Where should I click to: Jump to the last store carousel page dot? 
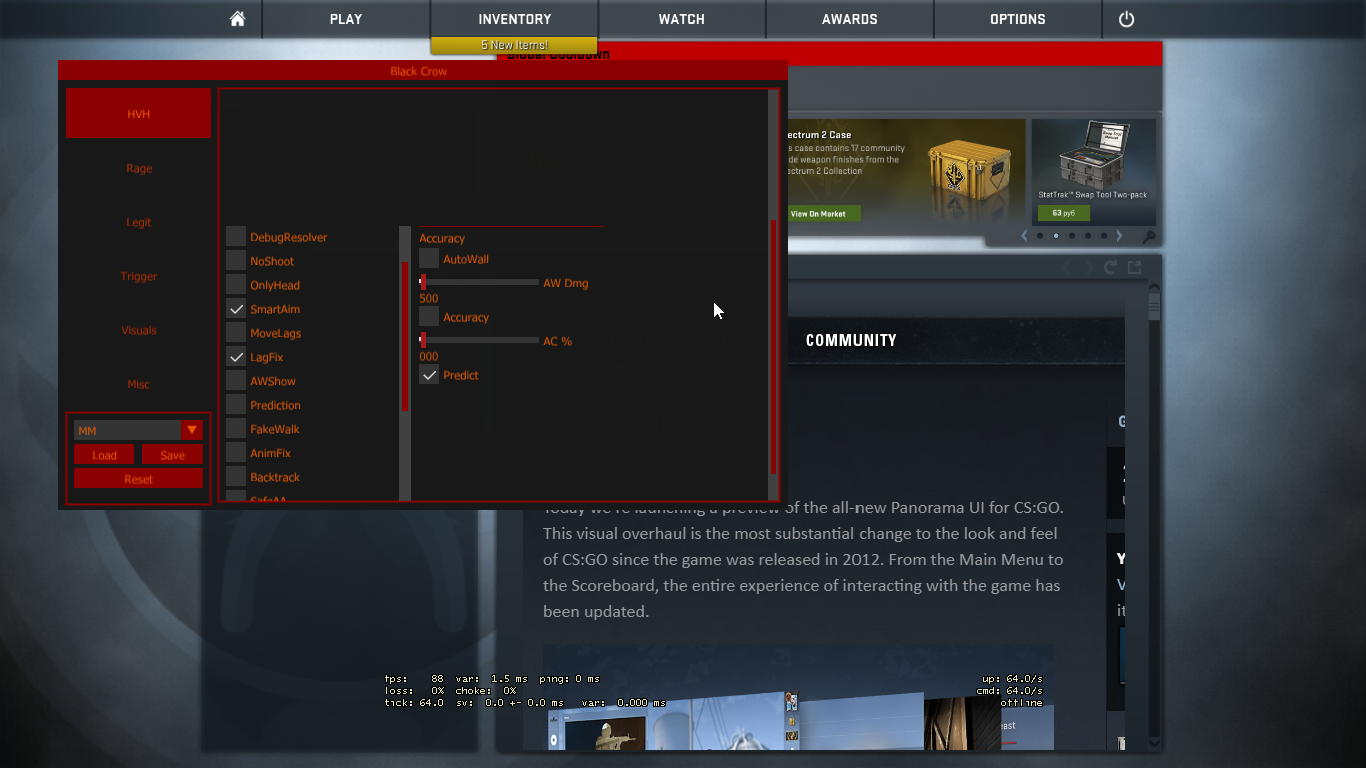pyautogui.click(x=1104, y=236)
